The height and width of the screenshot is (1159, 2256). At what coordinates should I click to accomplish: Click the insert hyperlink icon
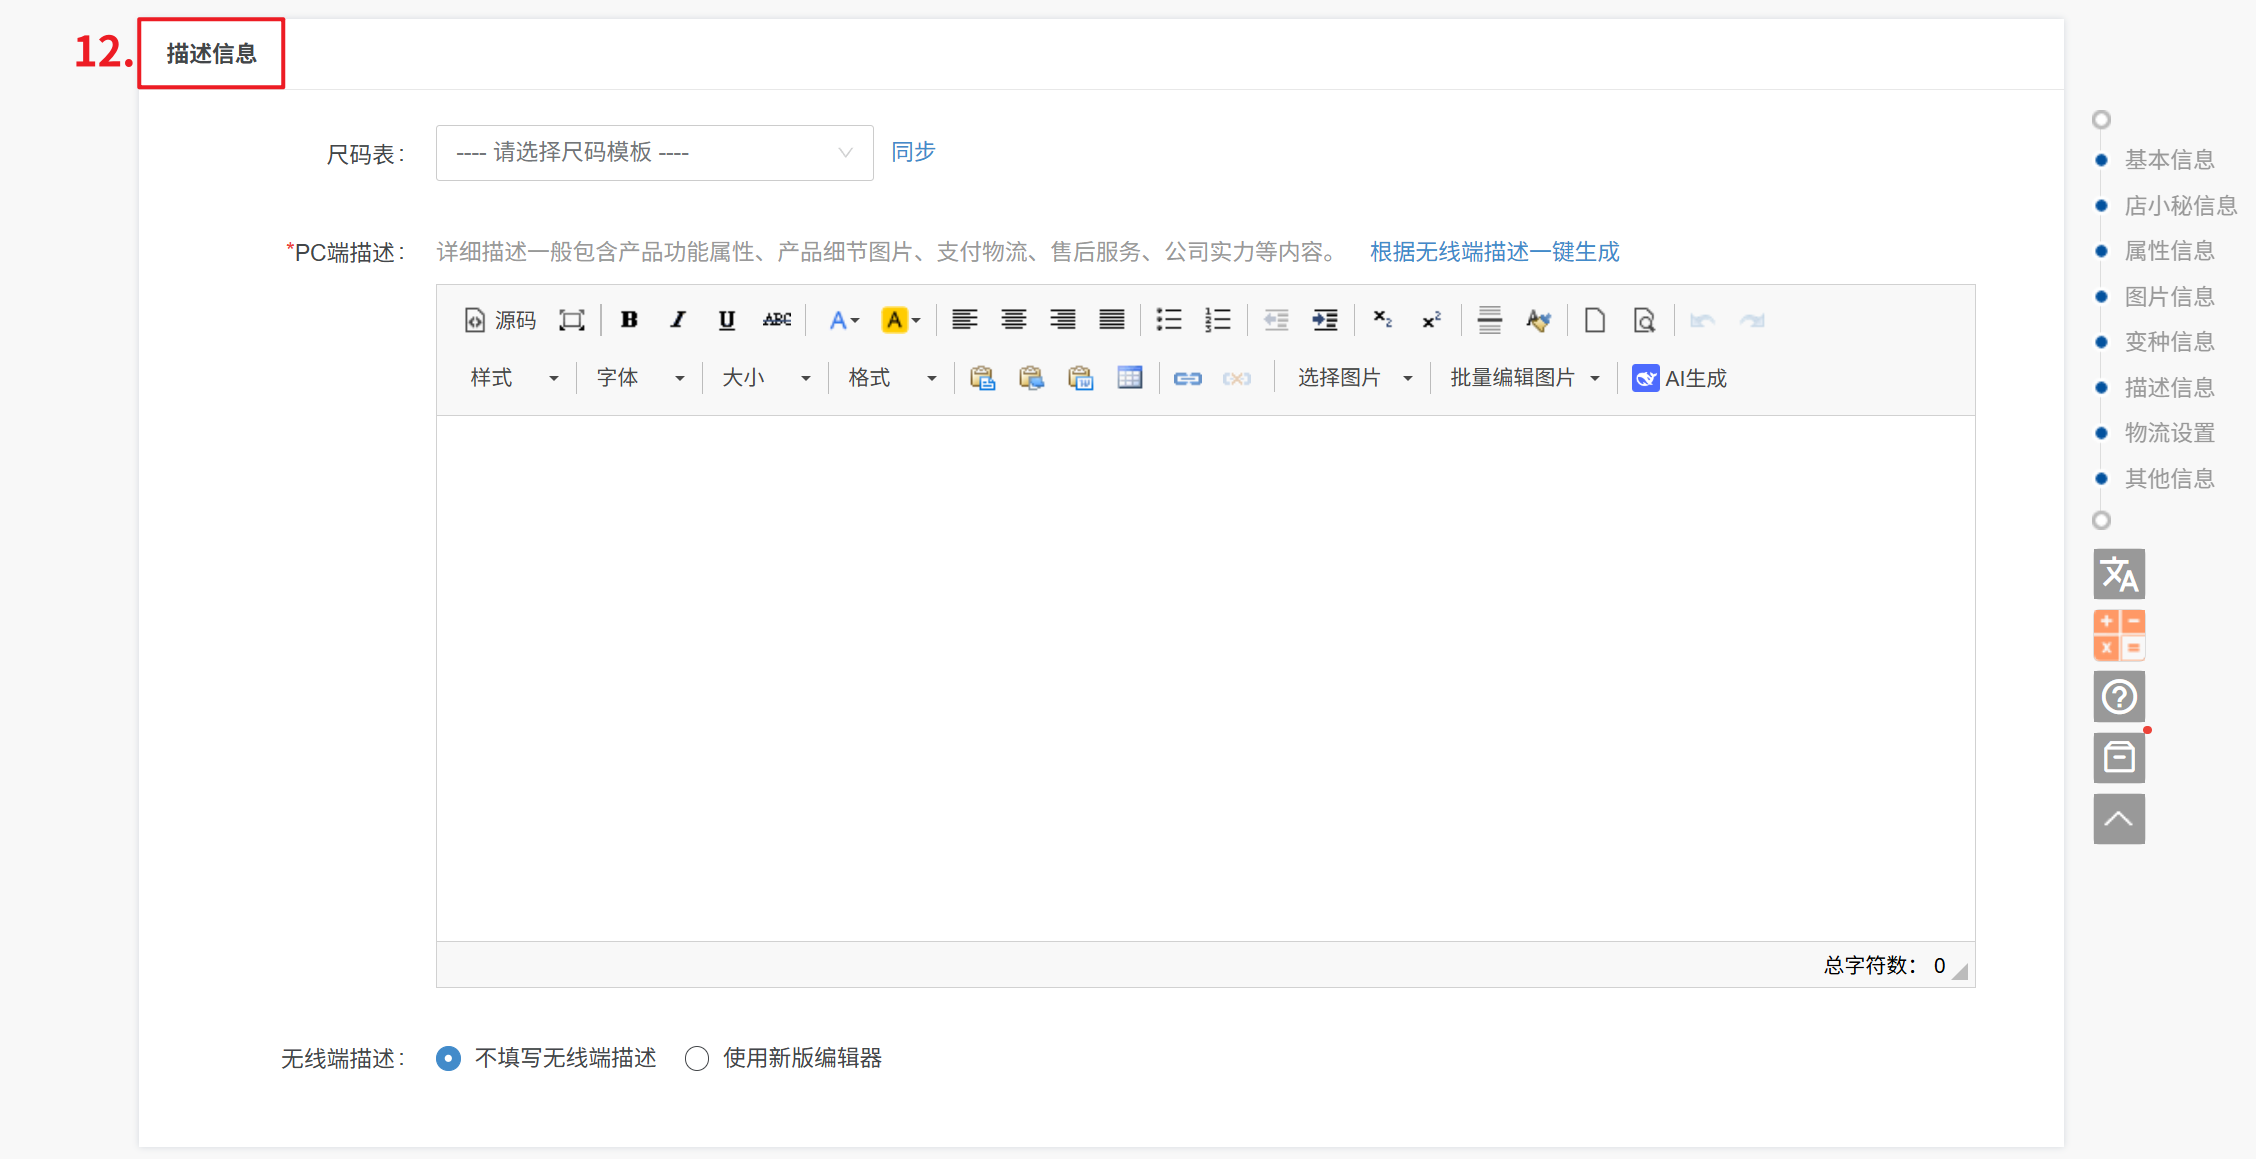click(1187, 378)
